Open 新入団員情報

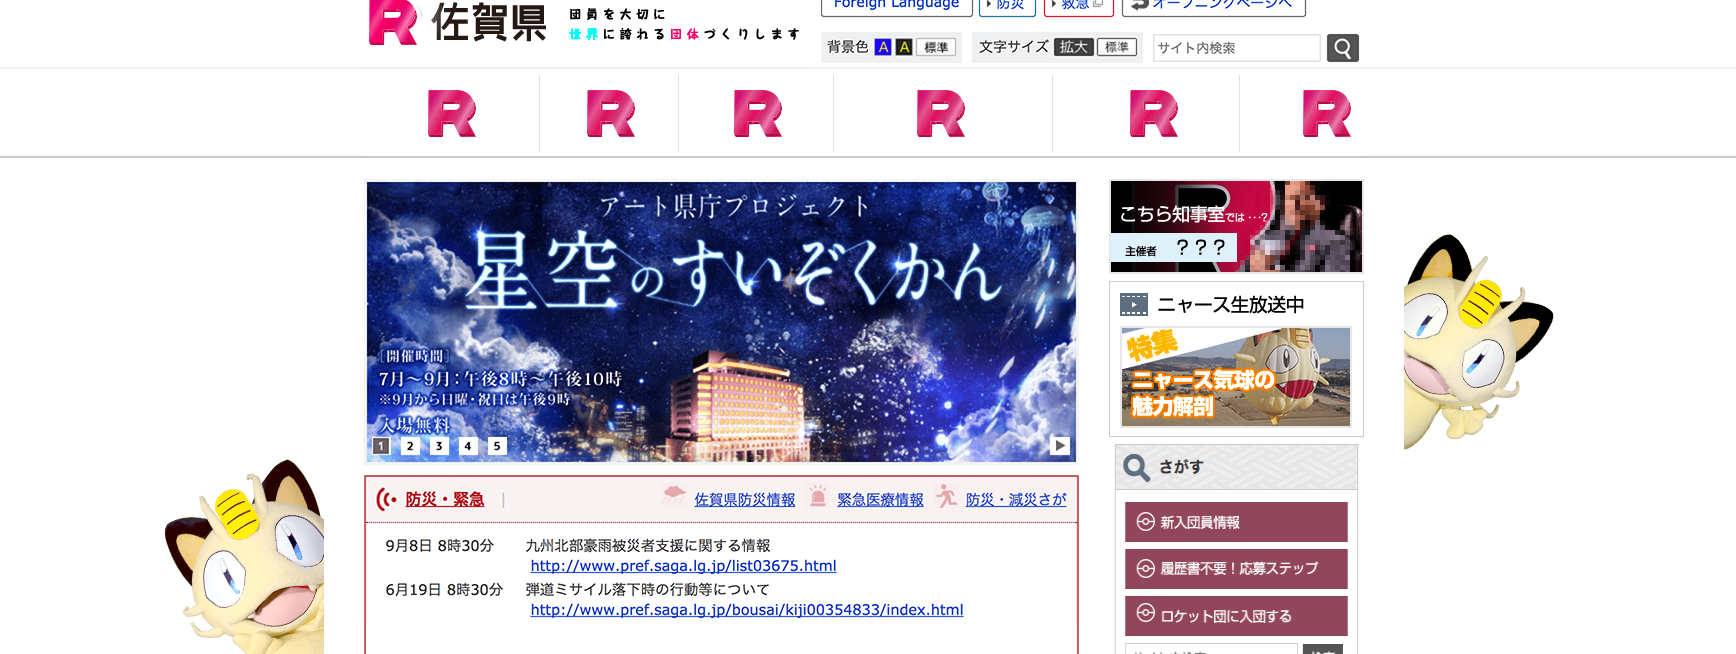click(x=1236, y=522)
